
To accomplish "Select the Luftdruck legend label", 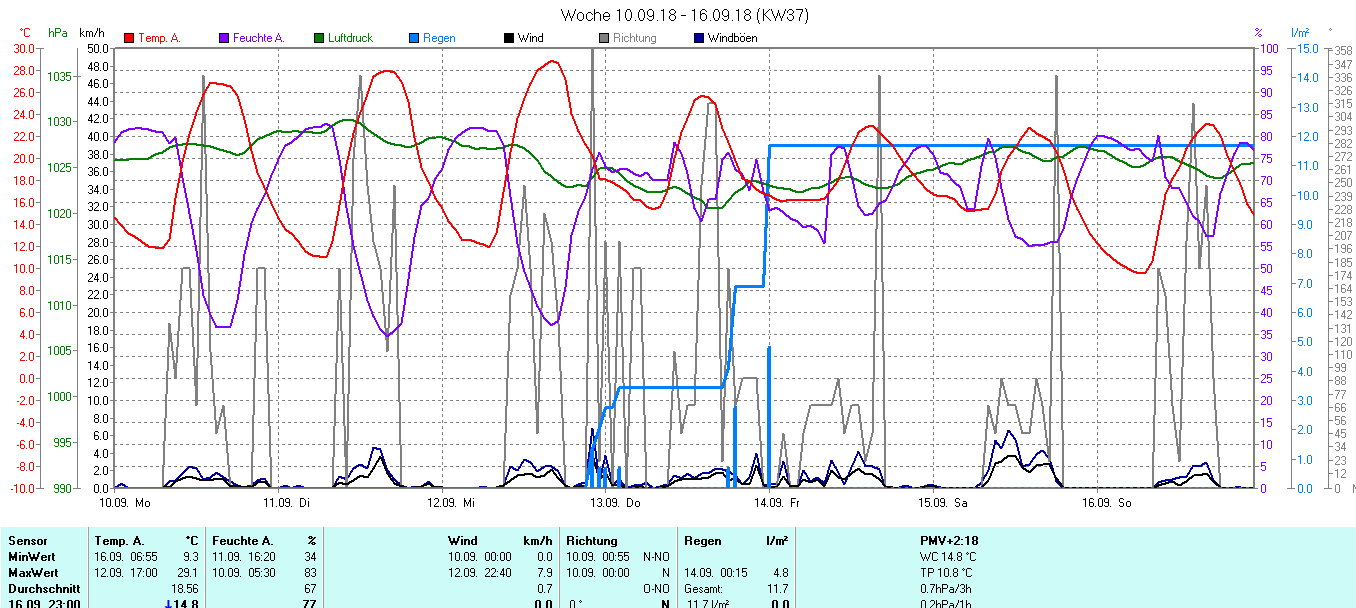I will [x=350, y=38].
